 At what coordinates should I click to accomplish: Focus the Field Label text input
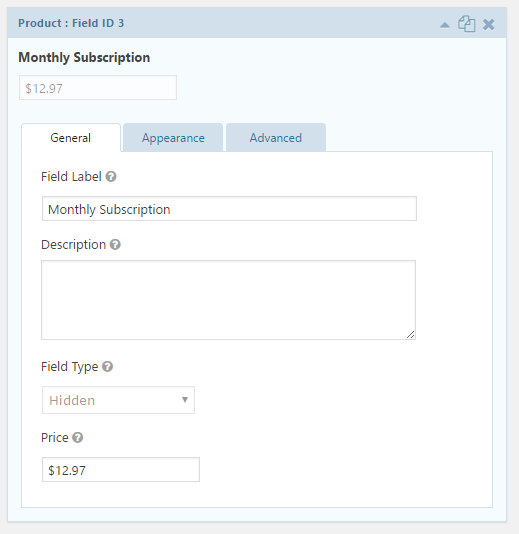[x=229, y=208]
